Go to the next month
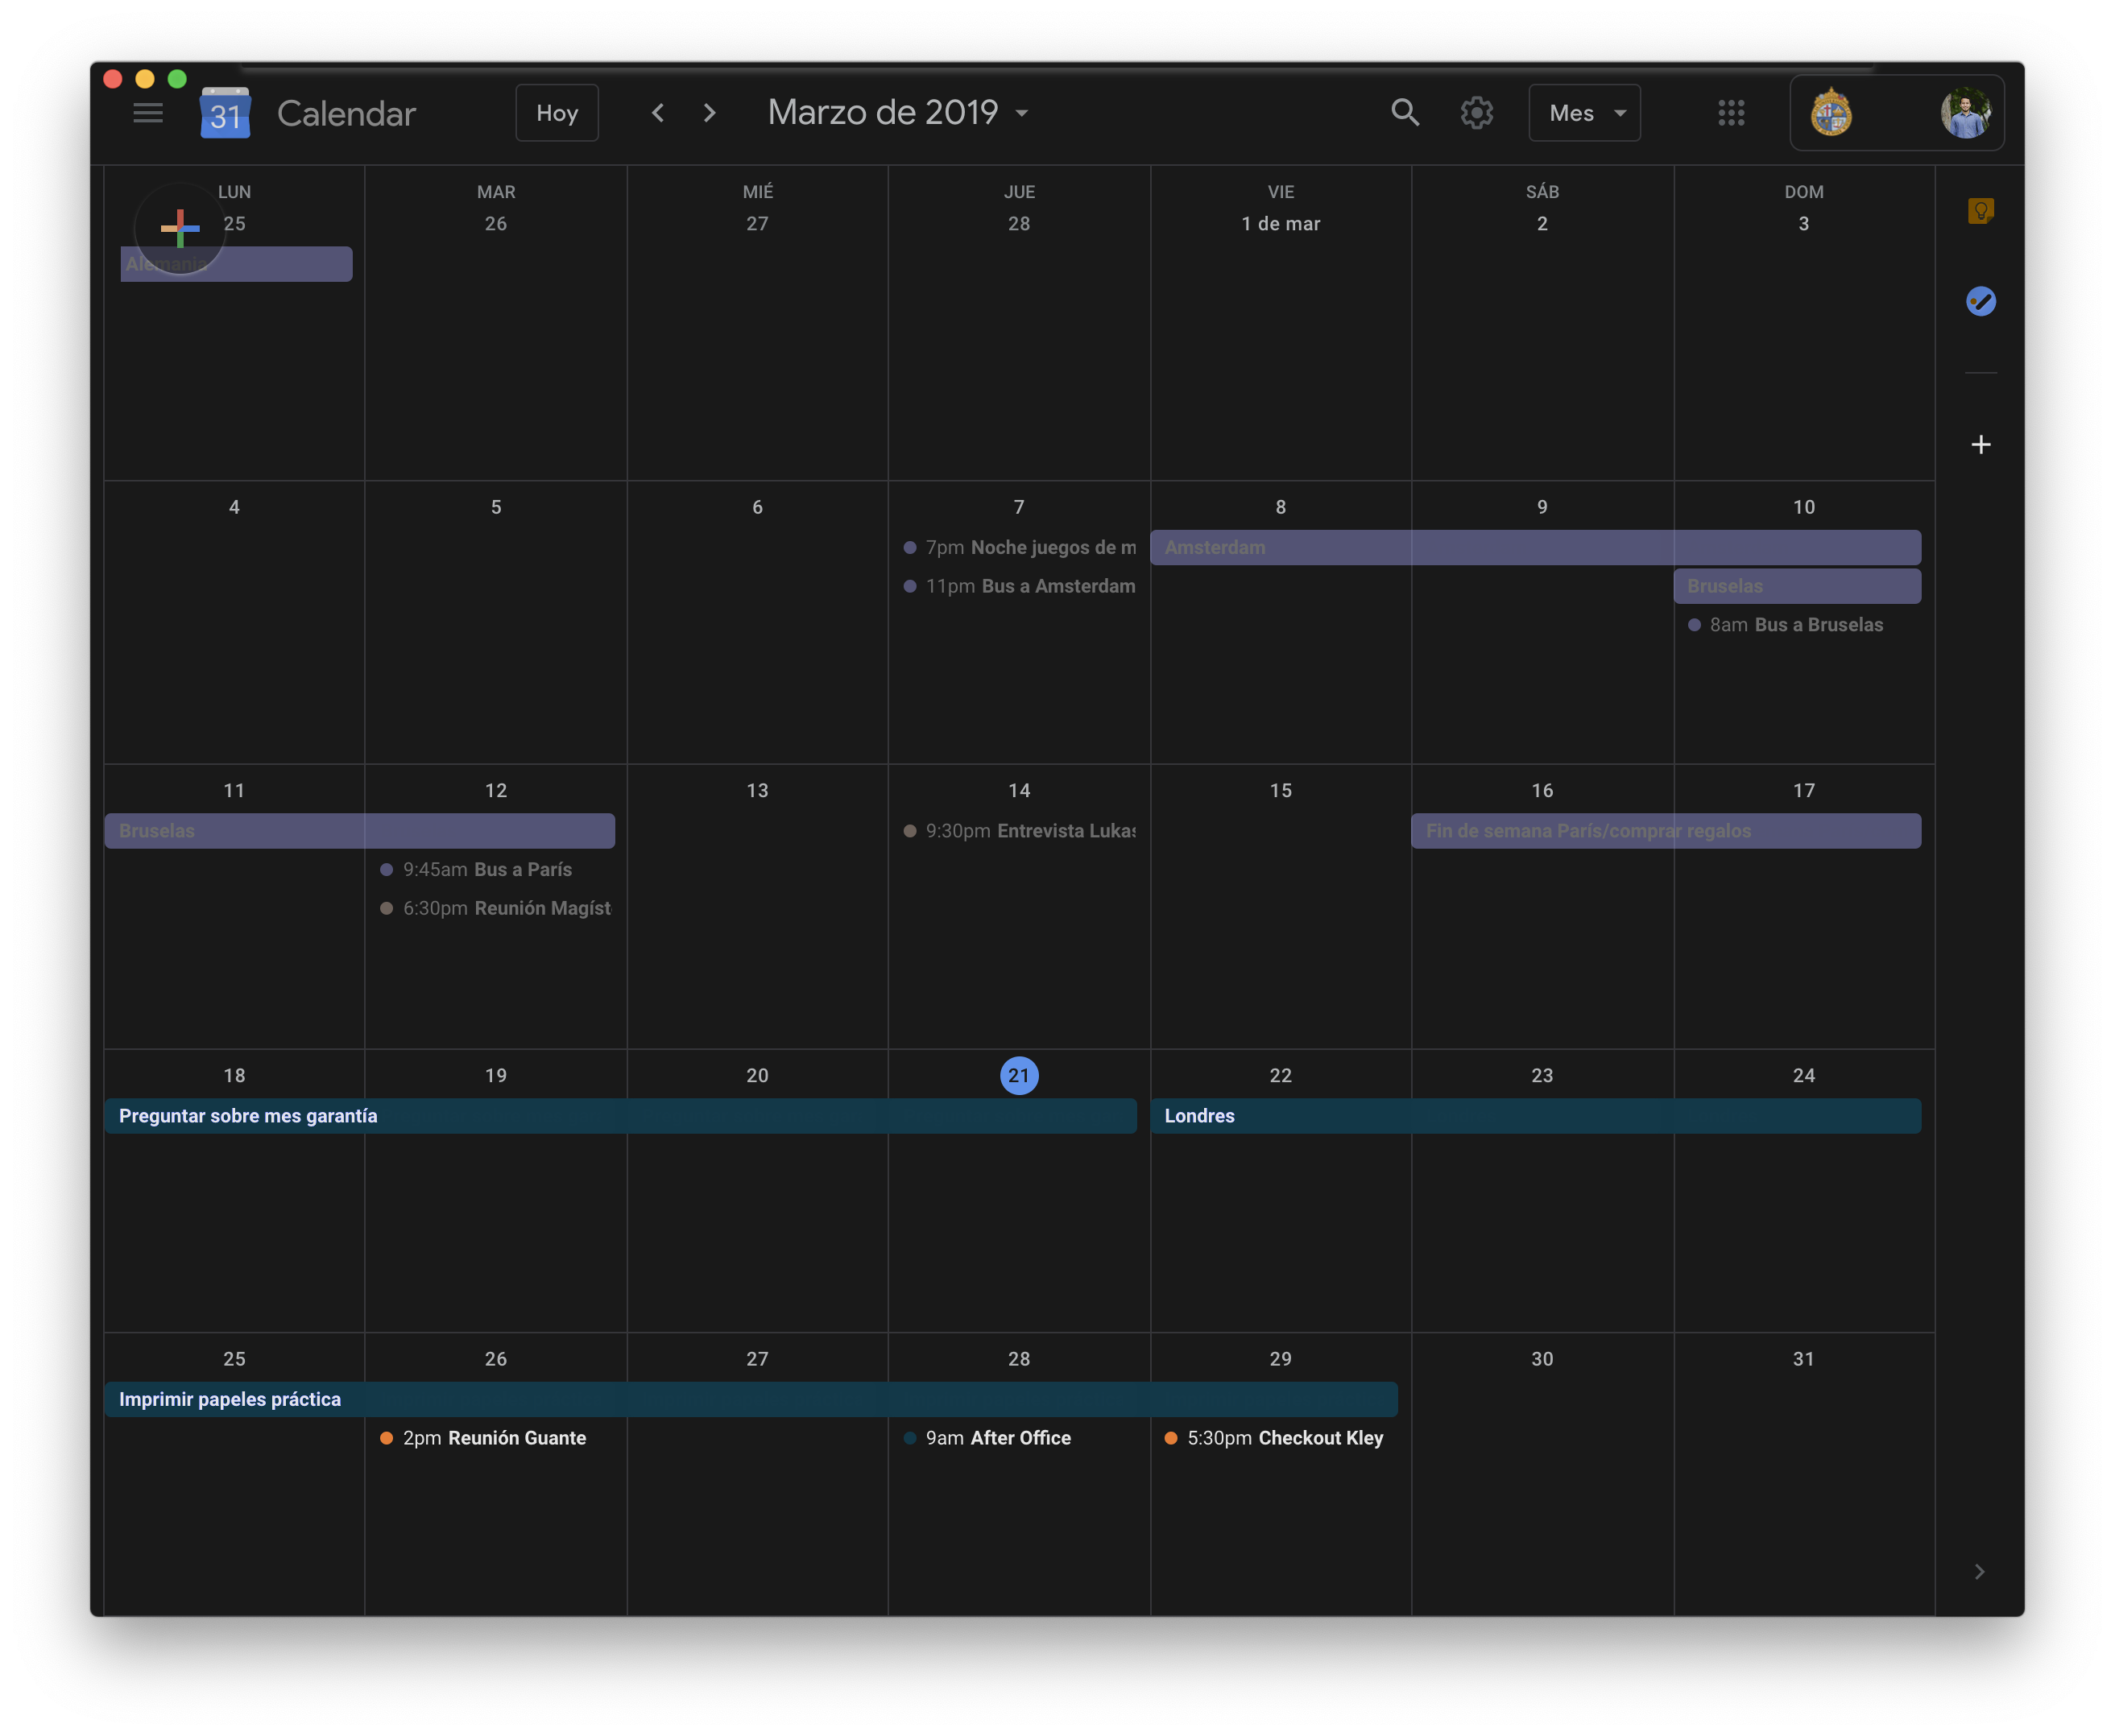The height and width of the screenshot is (1736, 2115). [710, 113]
